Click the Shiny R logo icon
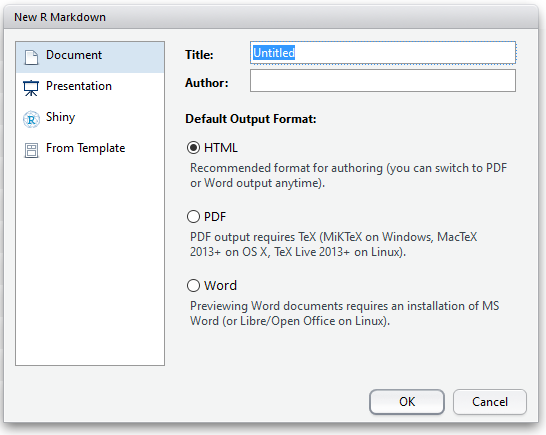Image resolution: width=546 pixels, height=435 pixels. pyautogui.click(x=31, y=119)
